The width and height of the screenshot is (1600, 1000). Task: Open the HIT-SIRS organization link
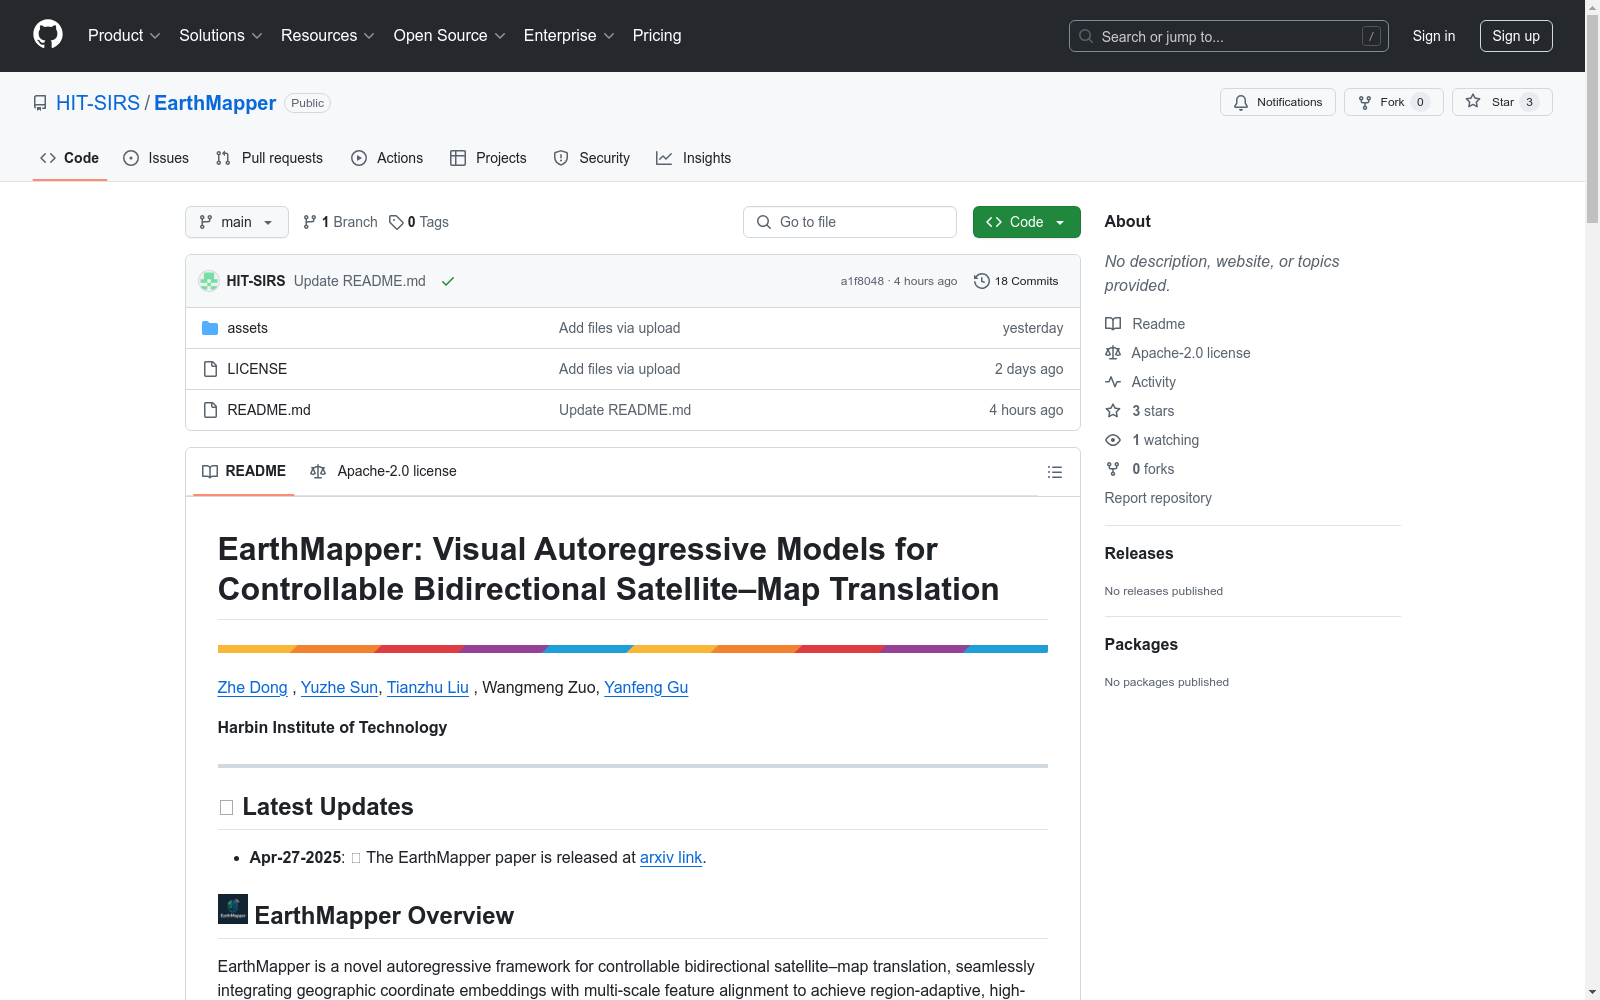pos(98,103)
